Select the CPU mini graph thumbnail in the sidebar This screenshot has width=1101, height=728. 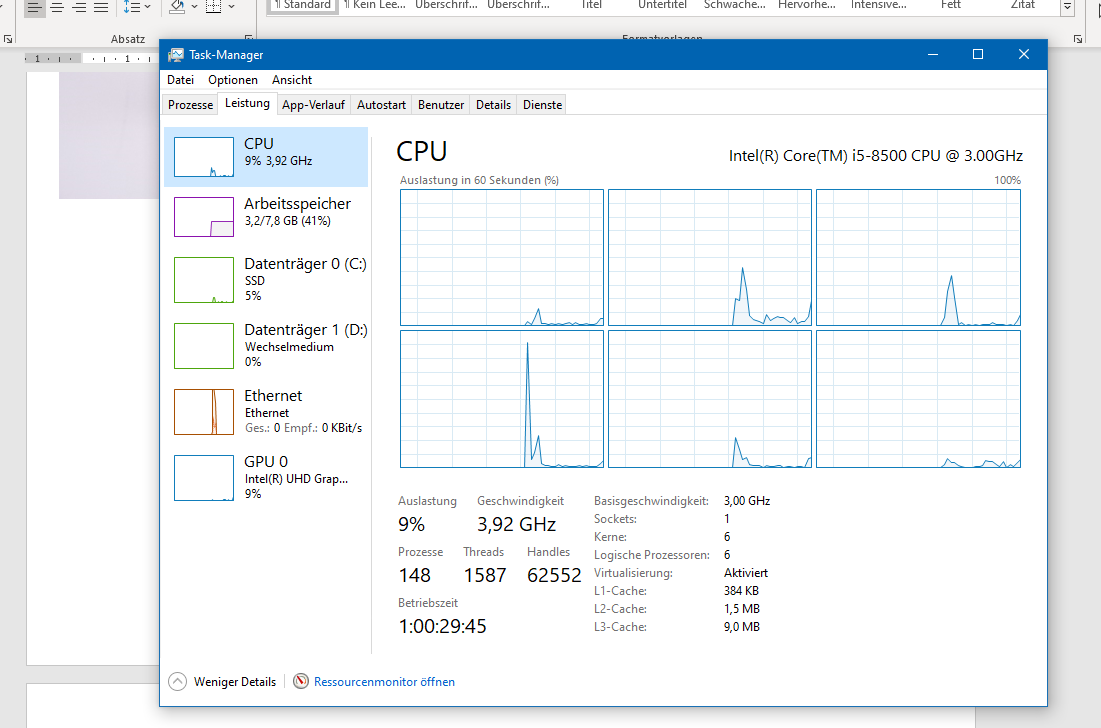pos(204,157)
